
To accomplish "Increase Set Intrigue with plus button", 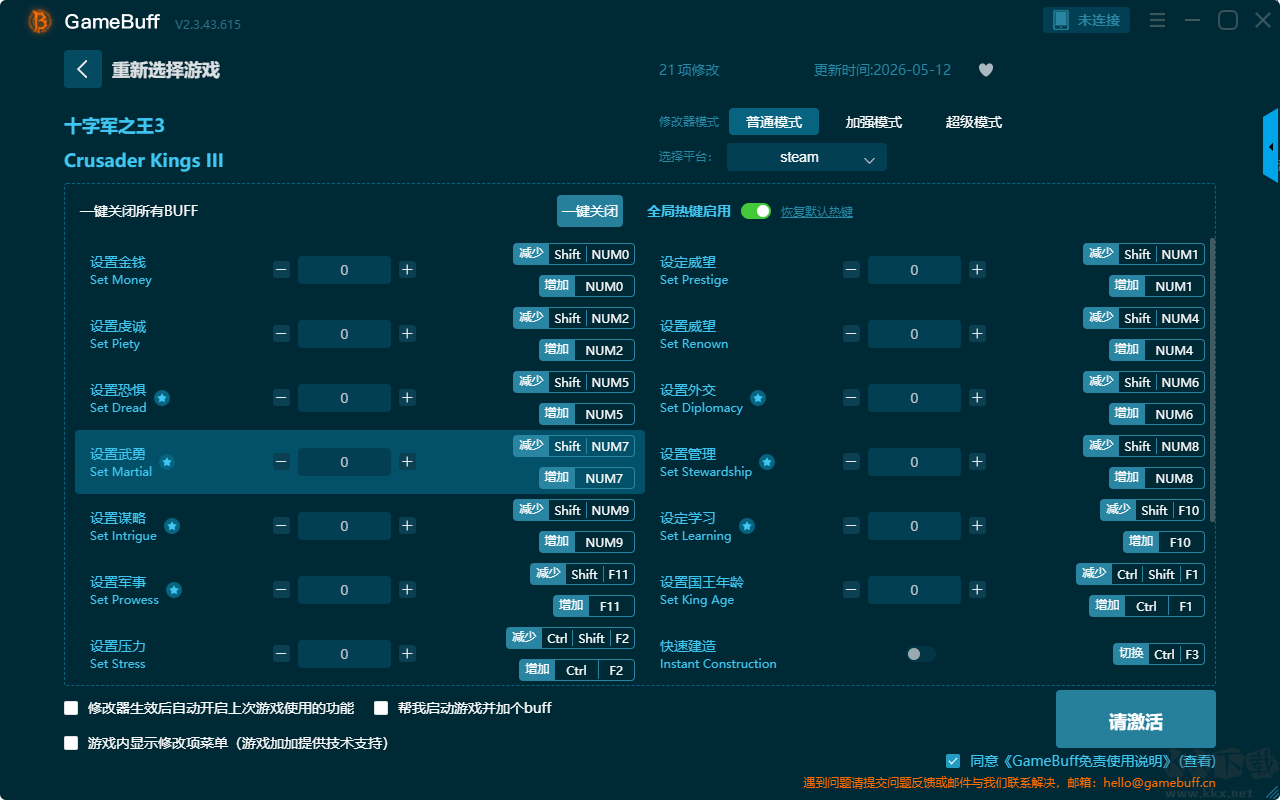I will point(407,526).
